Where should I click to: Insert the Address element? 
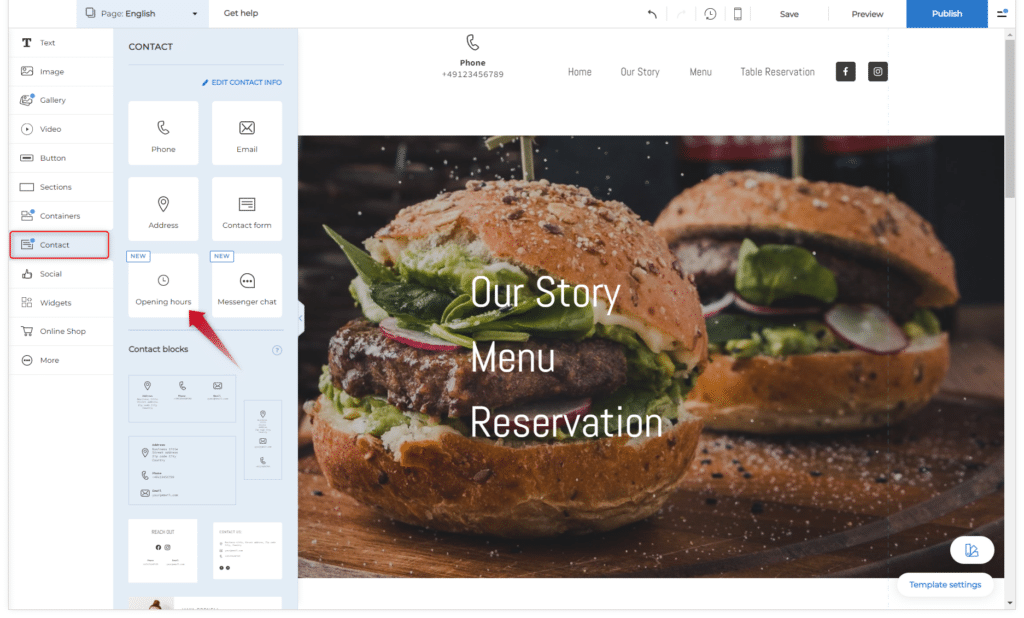pos(163,210)
